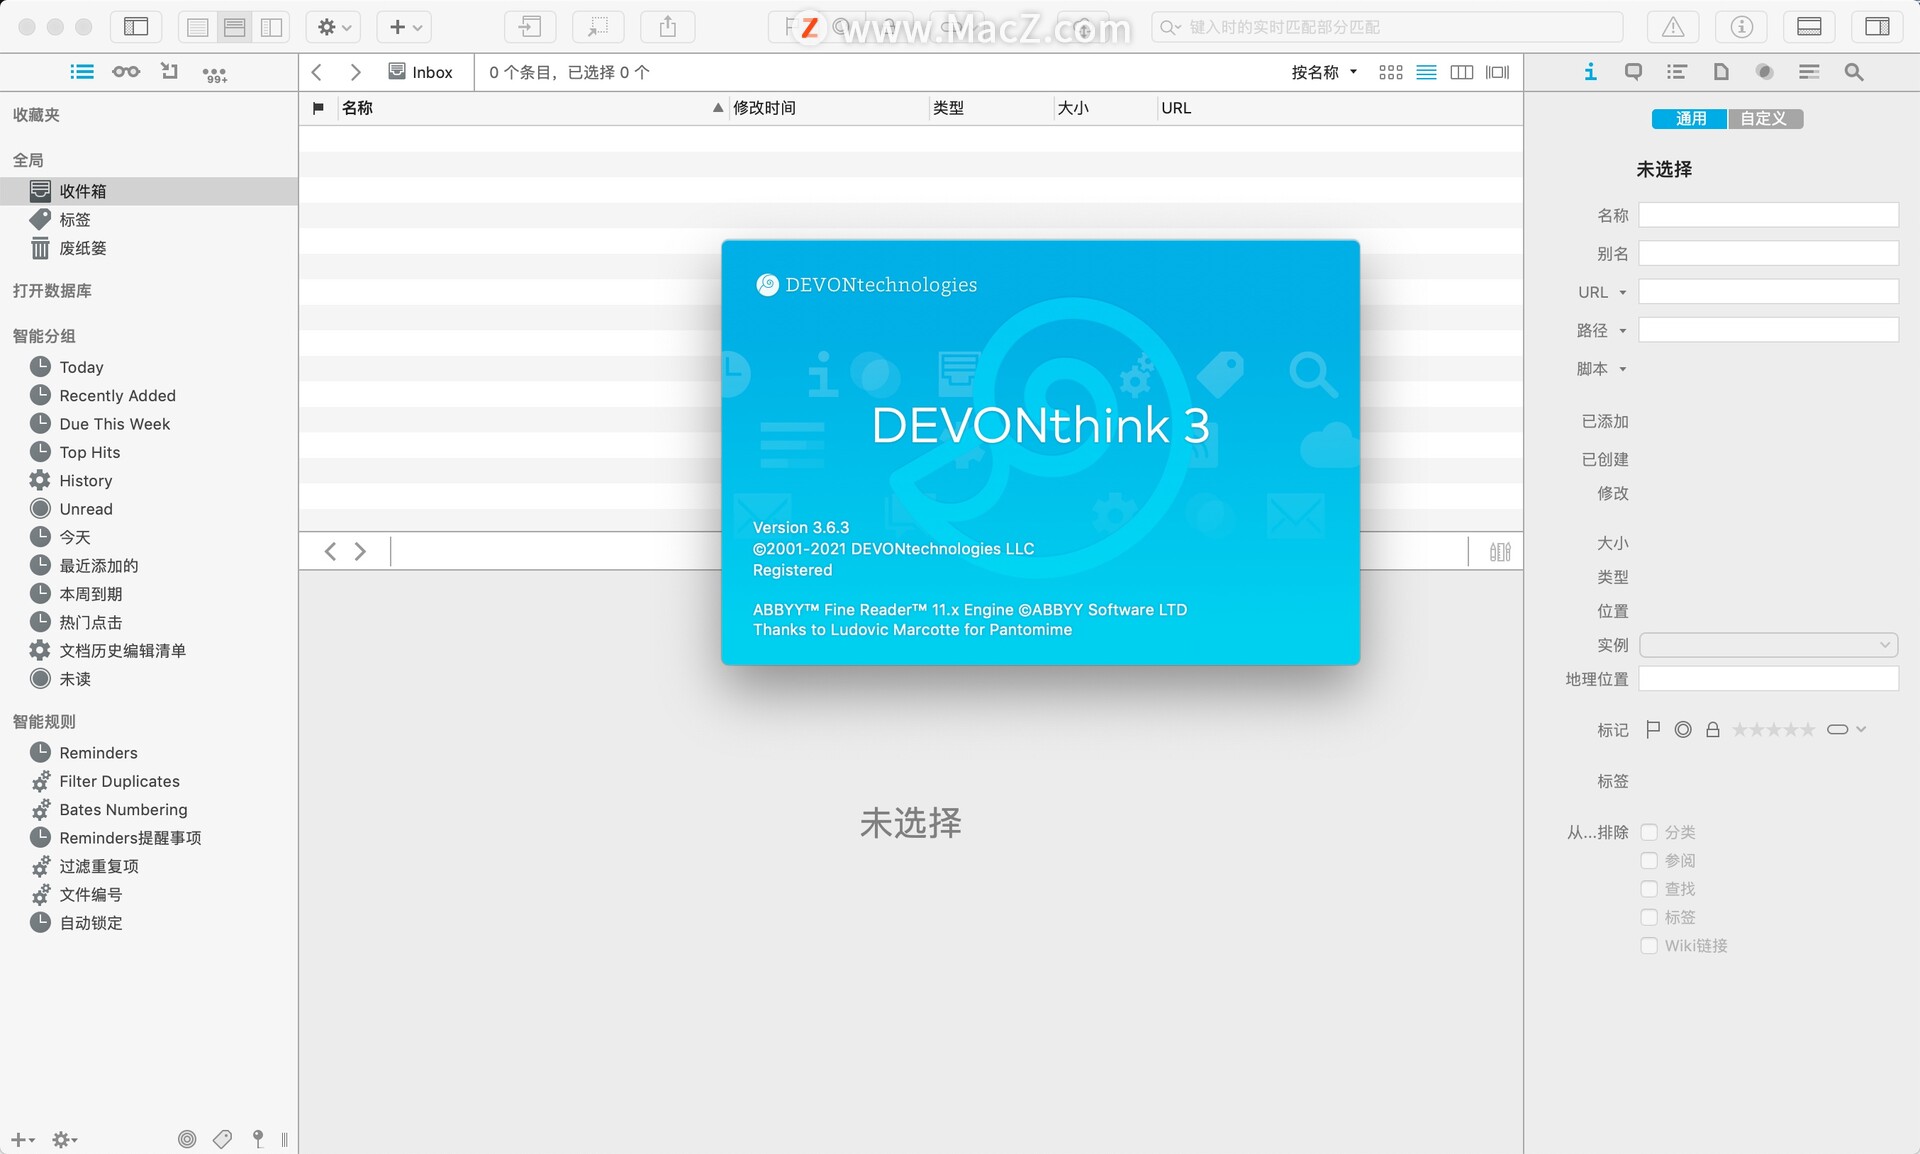
Task: Open the document inspector icon
Action: pyautogui.click(x=1721, y=72)
